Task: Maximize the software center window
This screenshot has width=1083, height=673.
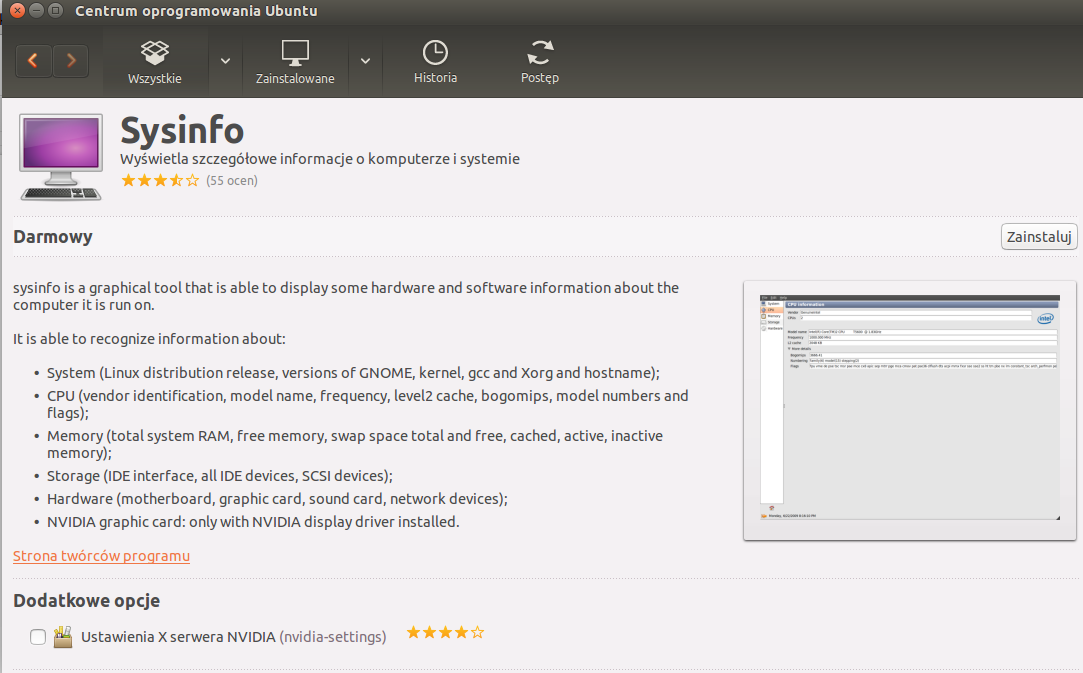Action: (x=56, y=10)
